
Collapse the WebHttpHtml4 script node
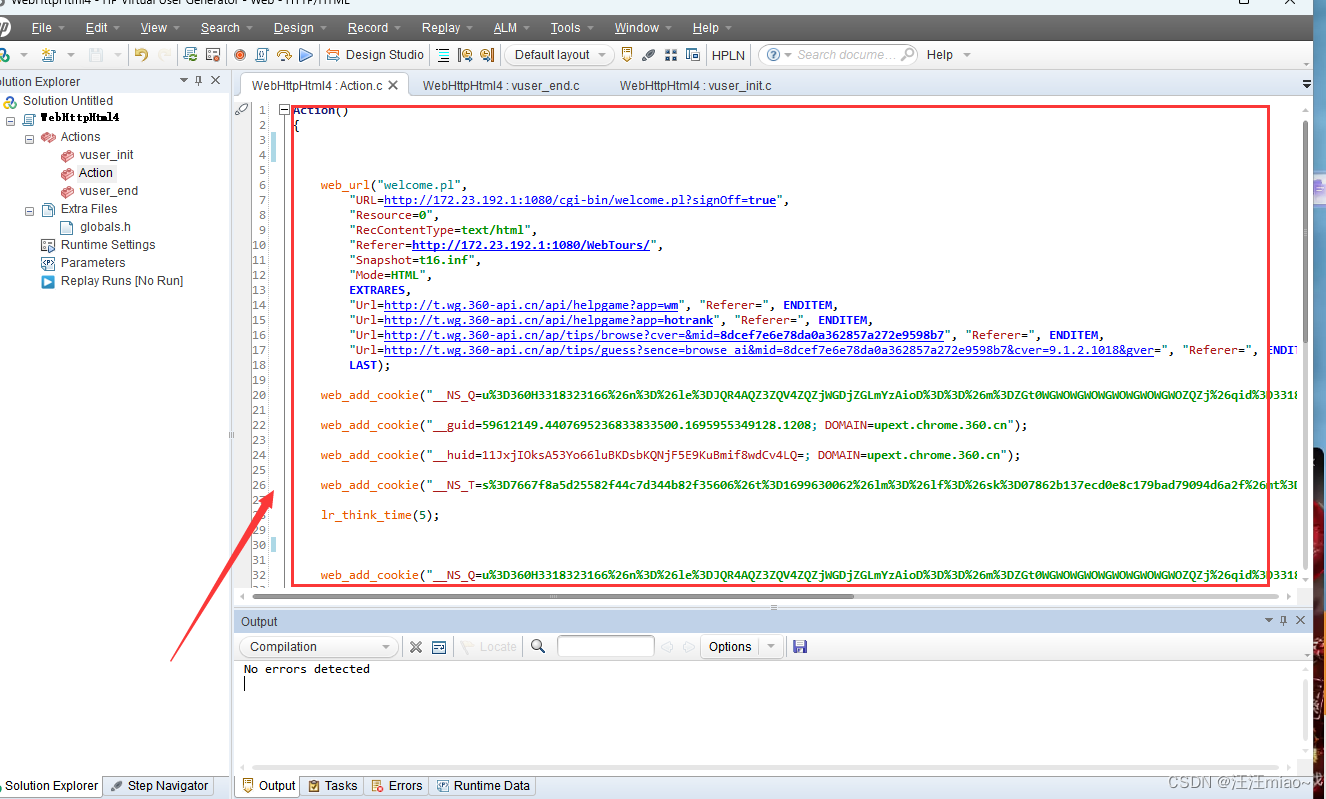(x=11, y=120)
